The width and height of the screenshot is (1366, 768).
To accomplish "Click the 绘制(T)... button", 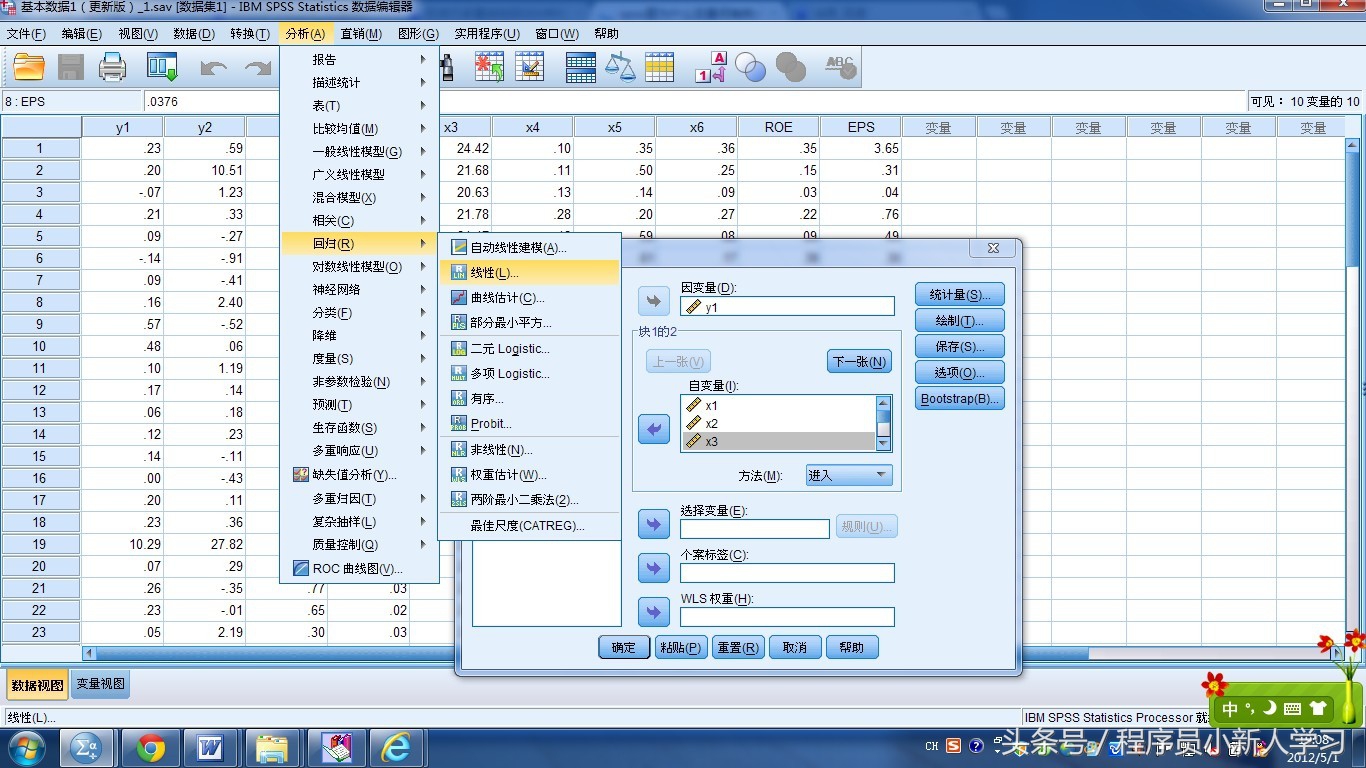I will [x=960, y=320].
